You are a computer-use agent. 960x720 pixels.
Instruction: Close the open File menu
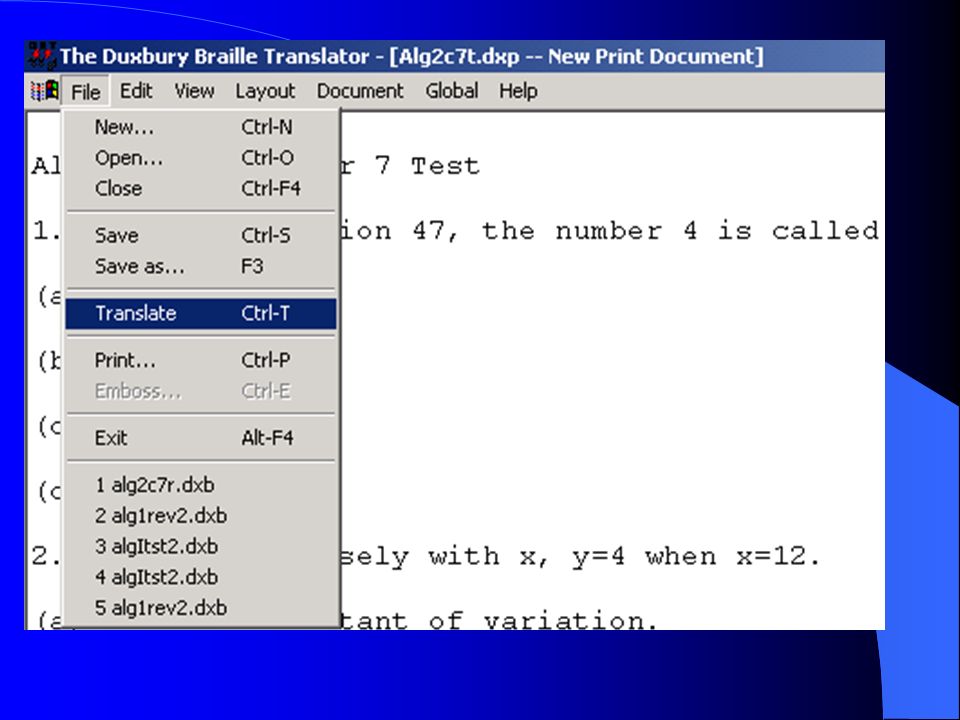(x=85, y=92)
